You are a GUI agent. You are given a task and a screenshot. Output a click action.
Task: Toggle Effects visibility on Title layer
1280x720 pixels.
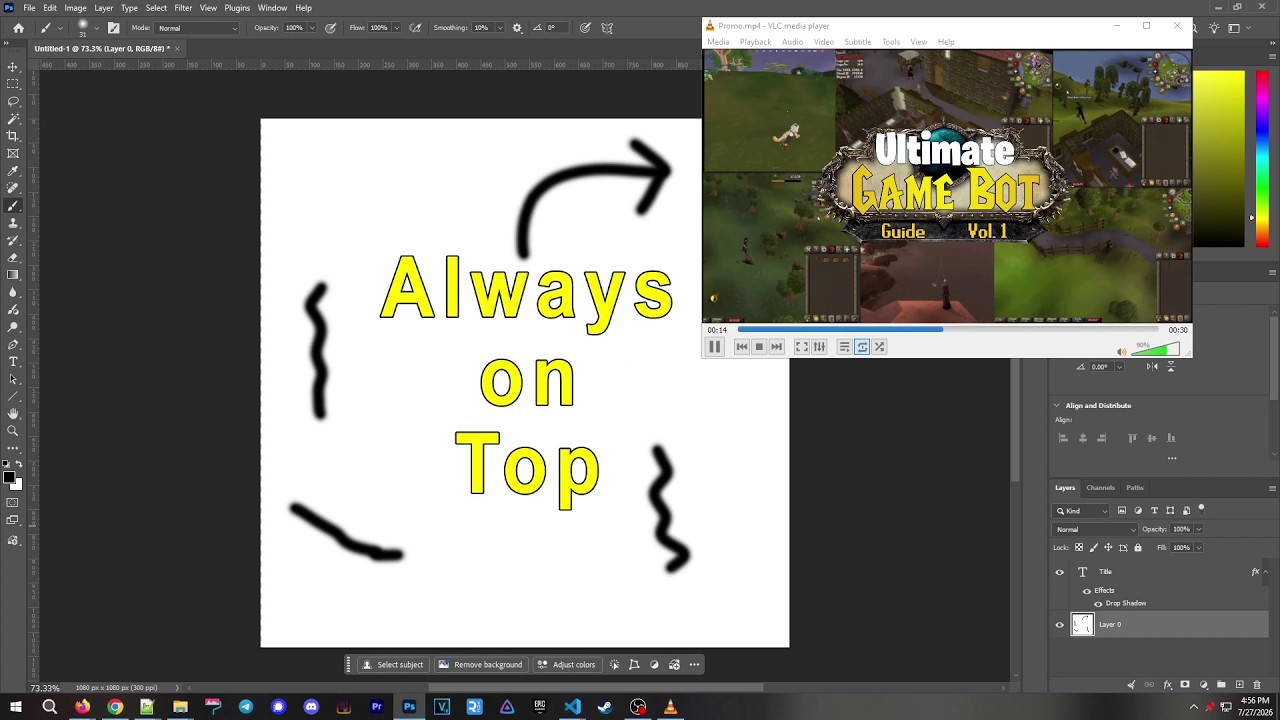tap(1087, 591)
